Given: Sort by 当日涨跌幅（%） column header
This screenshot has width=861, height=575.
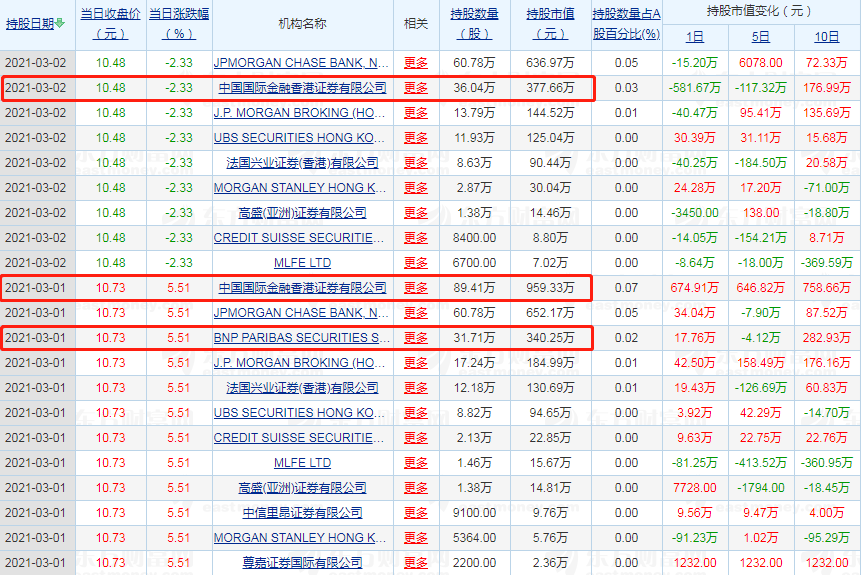Looking at the screenshot, I should (x=179, y=24).
